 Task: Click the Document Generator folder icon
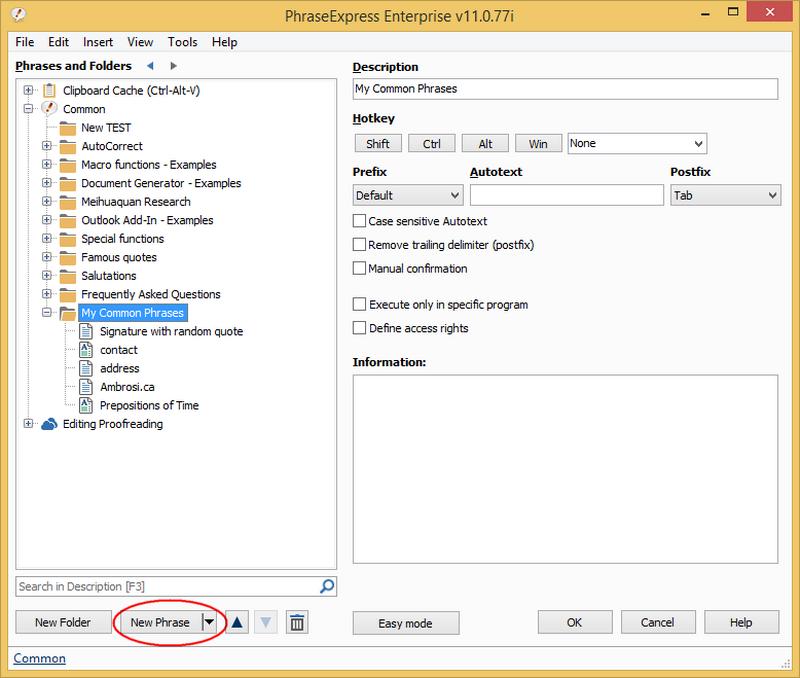pos(68,183)
